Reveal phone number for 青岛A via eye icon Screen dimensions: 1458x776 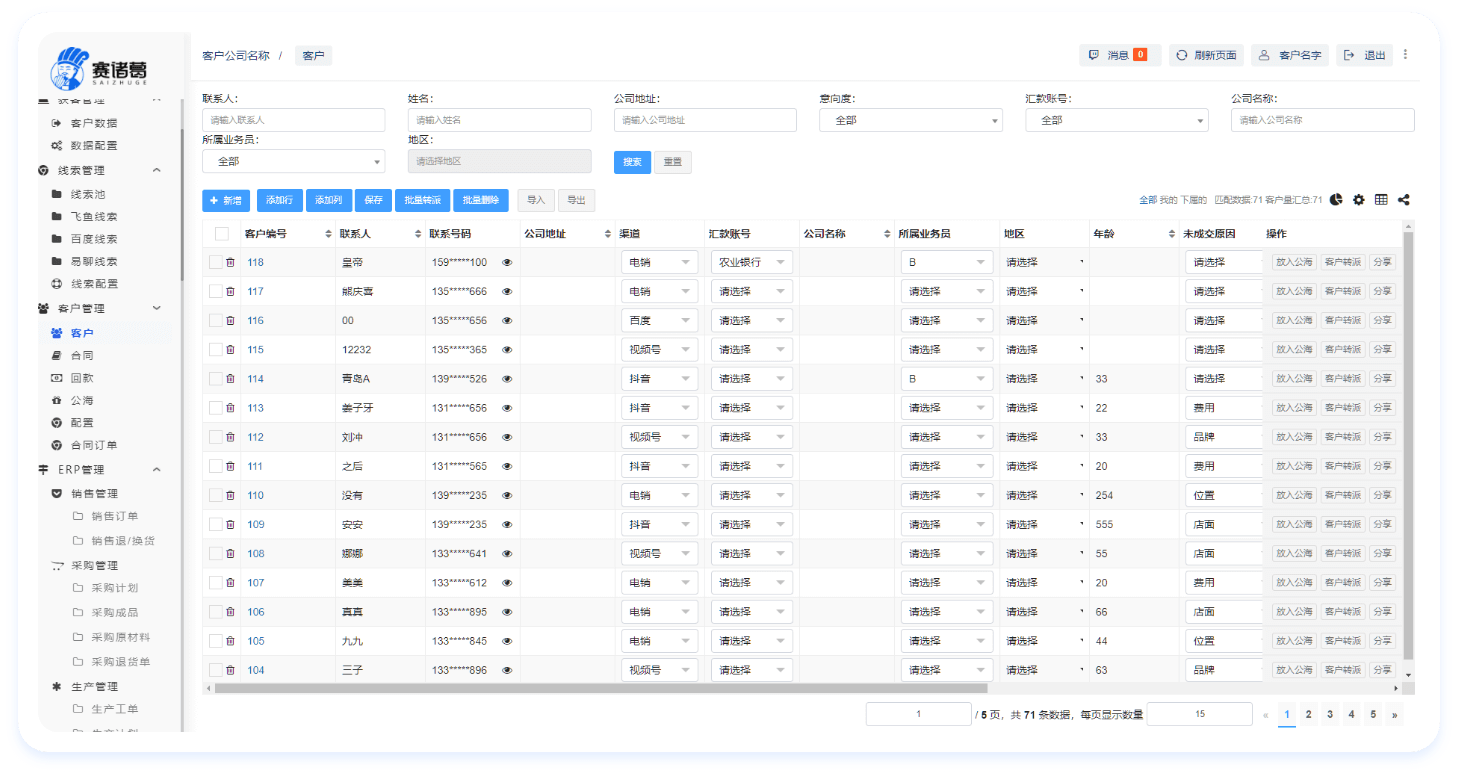click(507, 379)
